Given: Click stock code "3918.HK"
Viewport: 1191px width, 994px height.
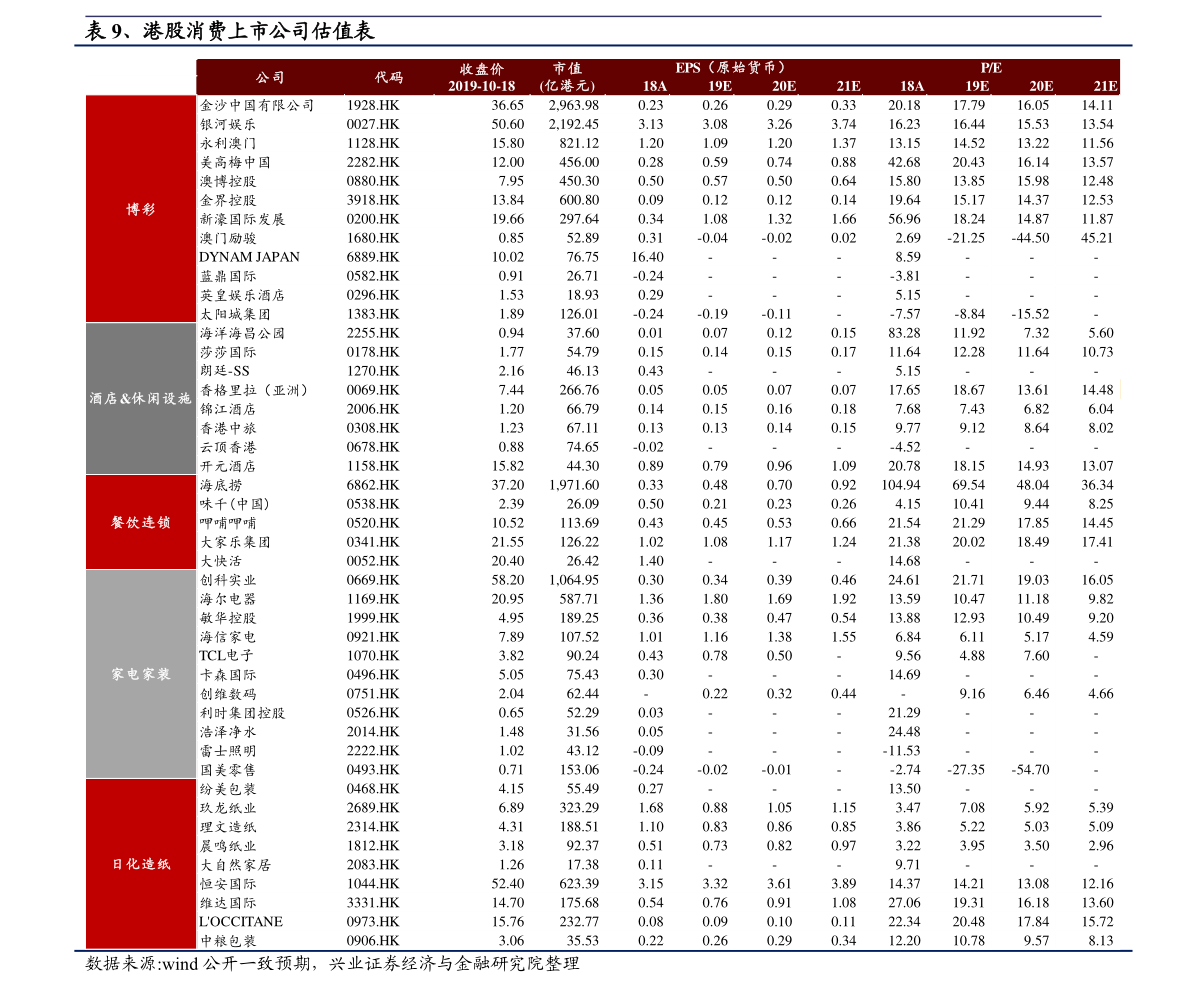Looking at the screenshot, I should pos(373,200).
